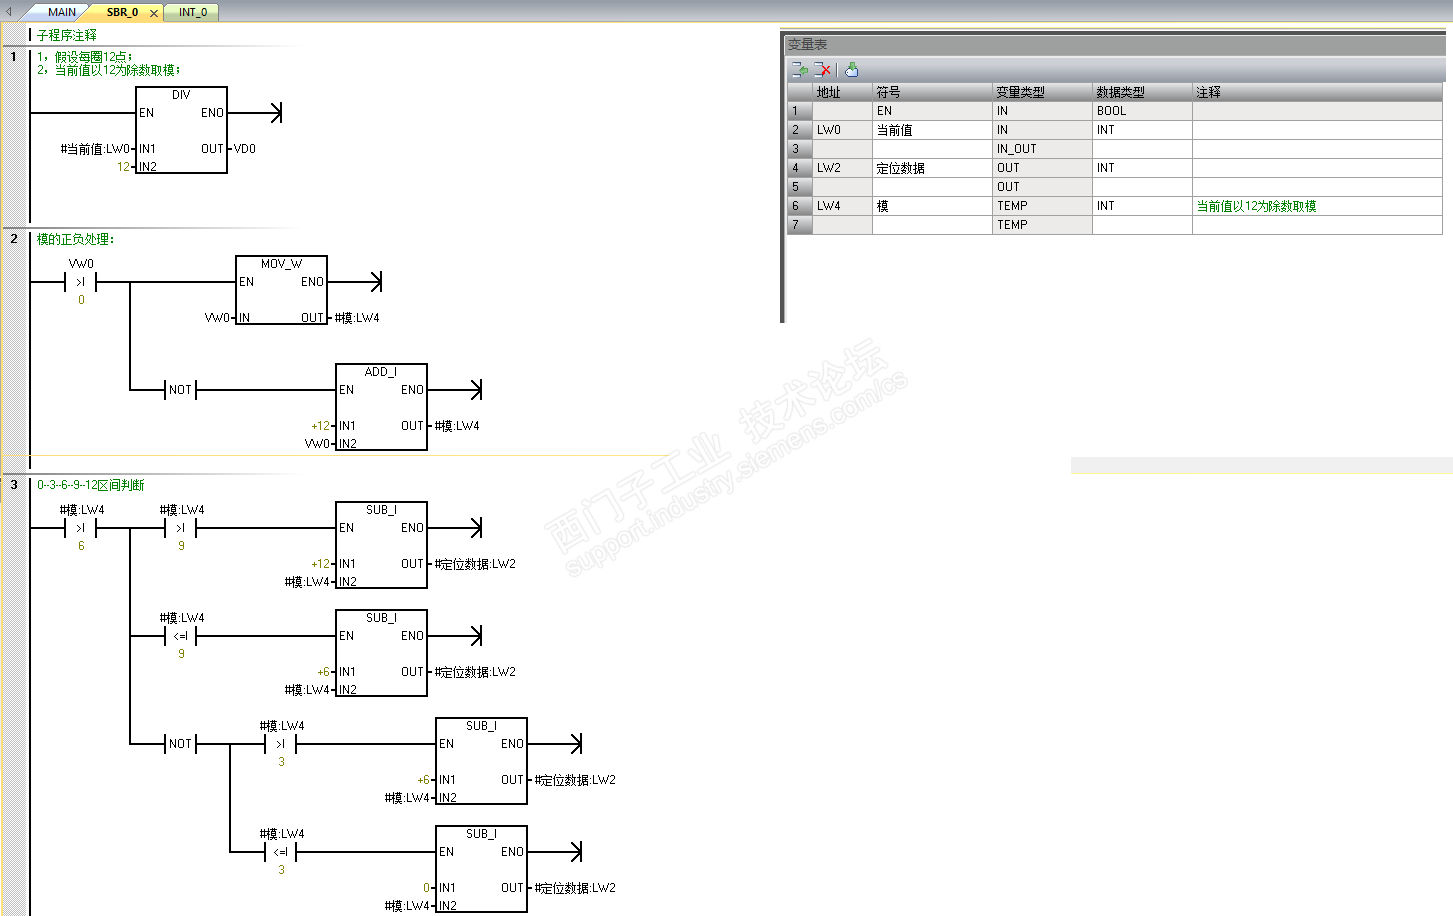Click the 地址 column header

pyautogui.click(x=842, y=92)
